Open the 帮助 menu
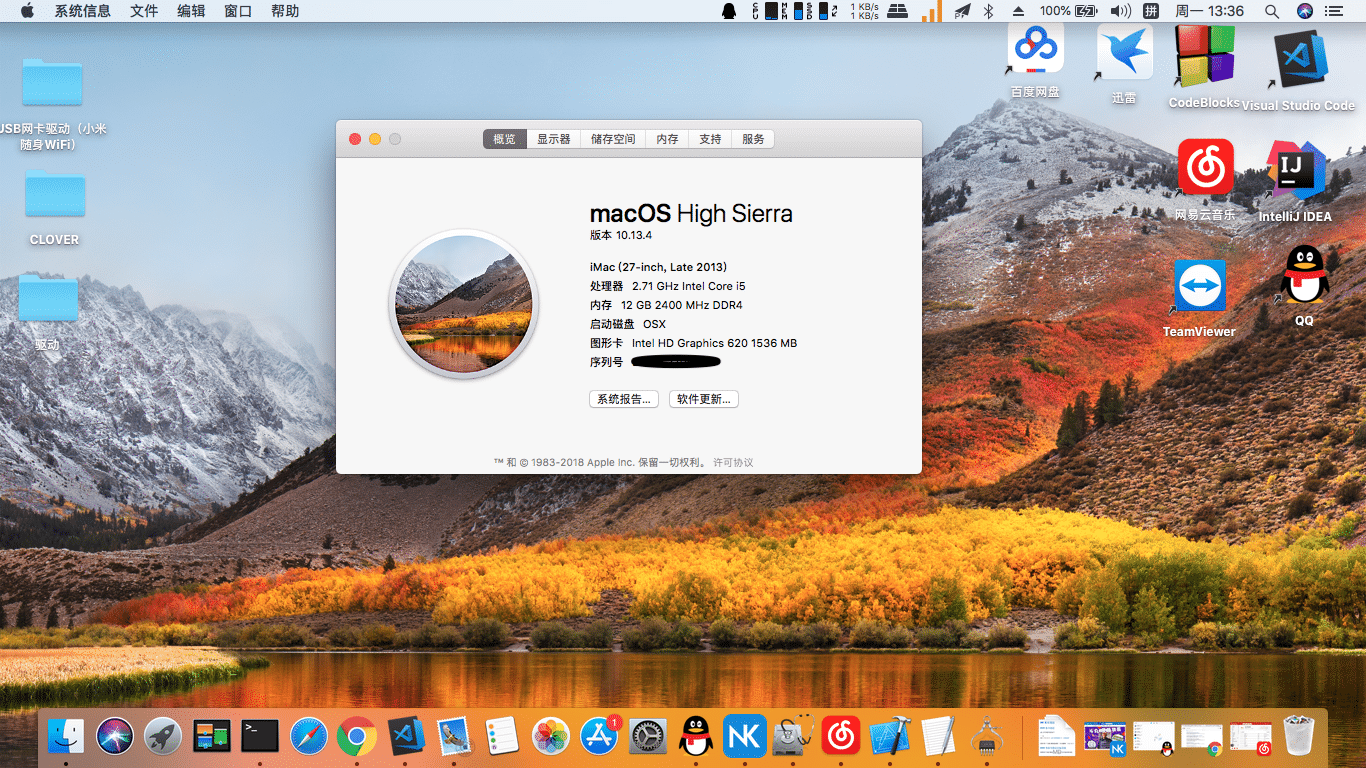1366x768 pixels. (x=285, y=11)
